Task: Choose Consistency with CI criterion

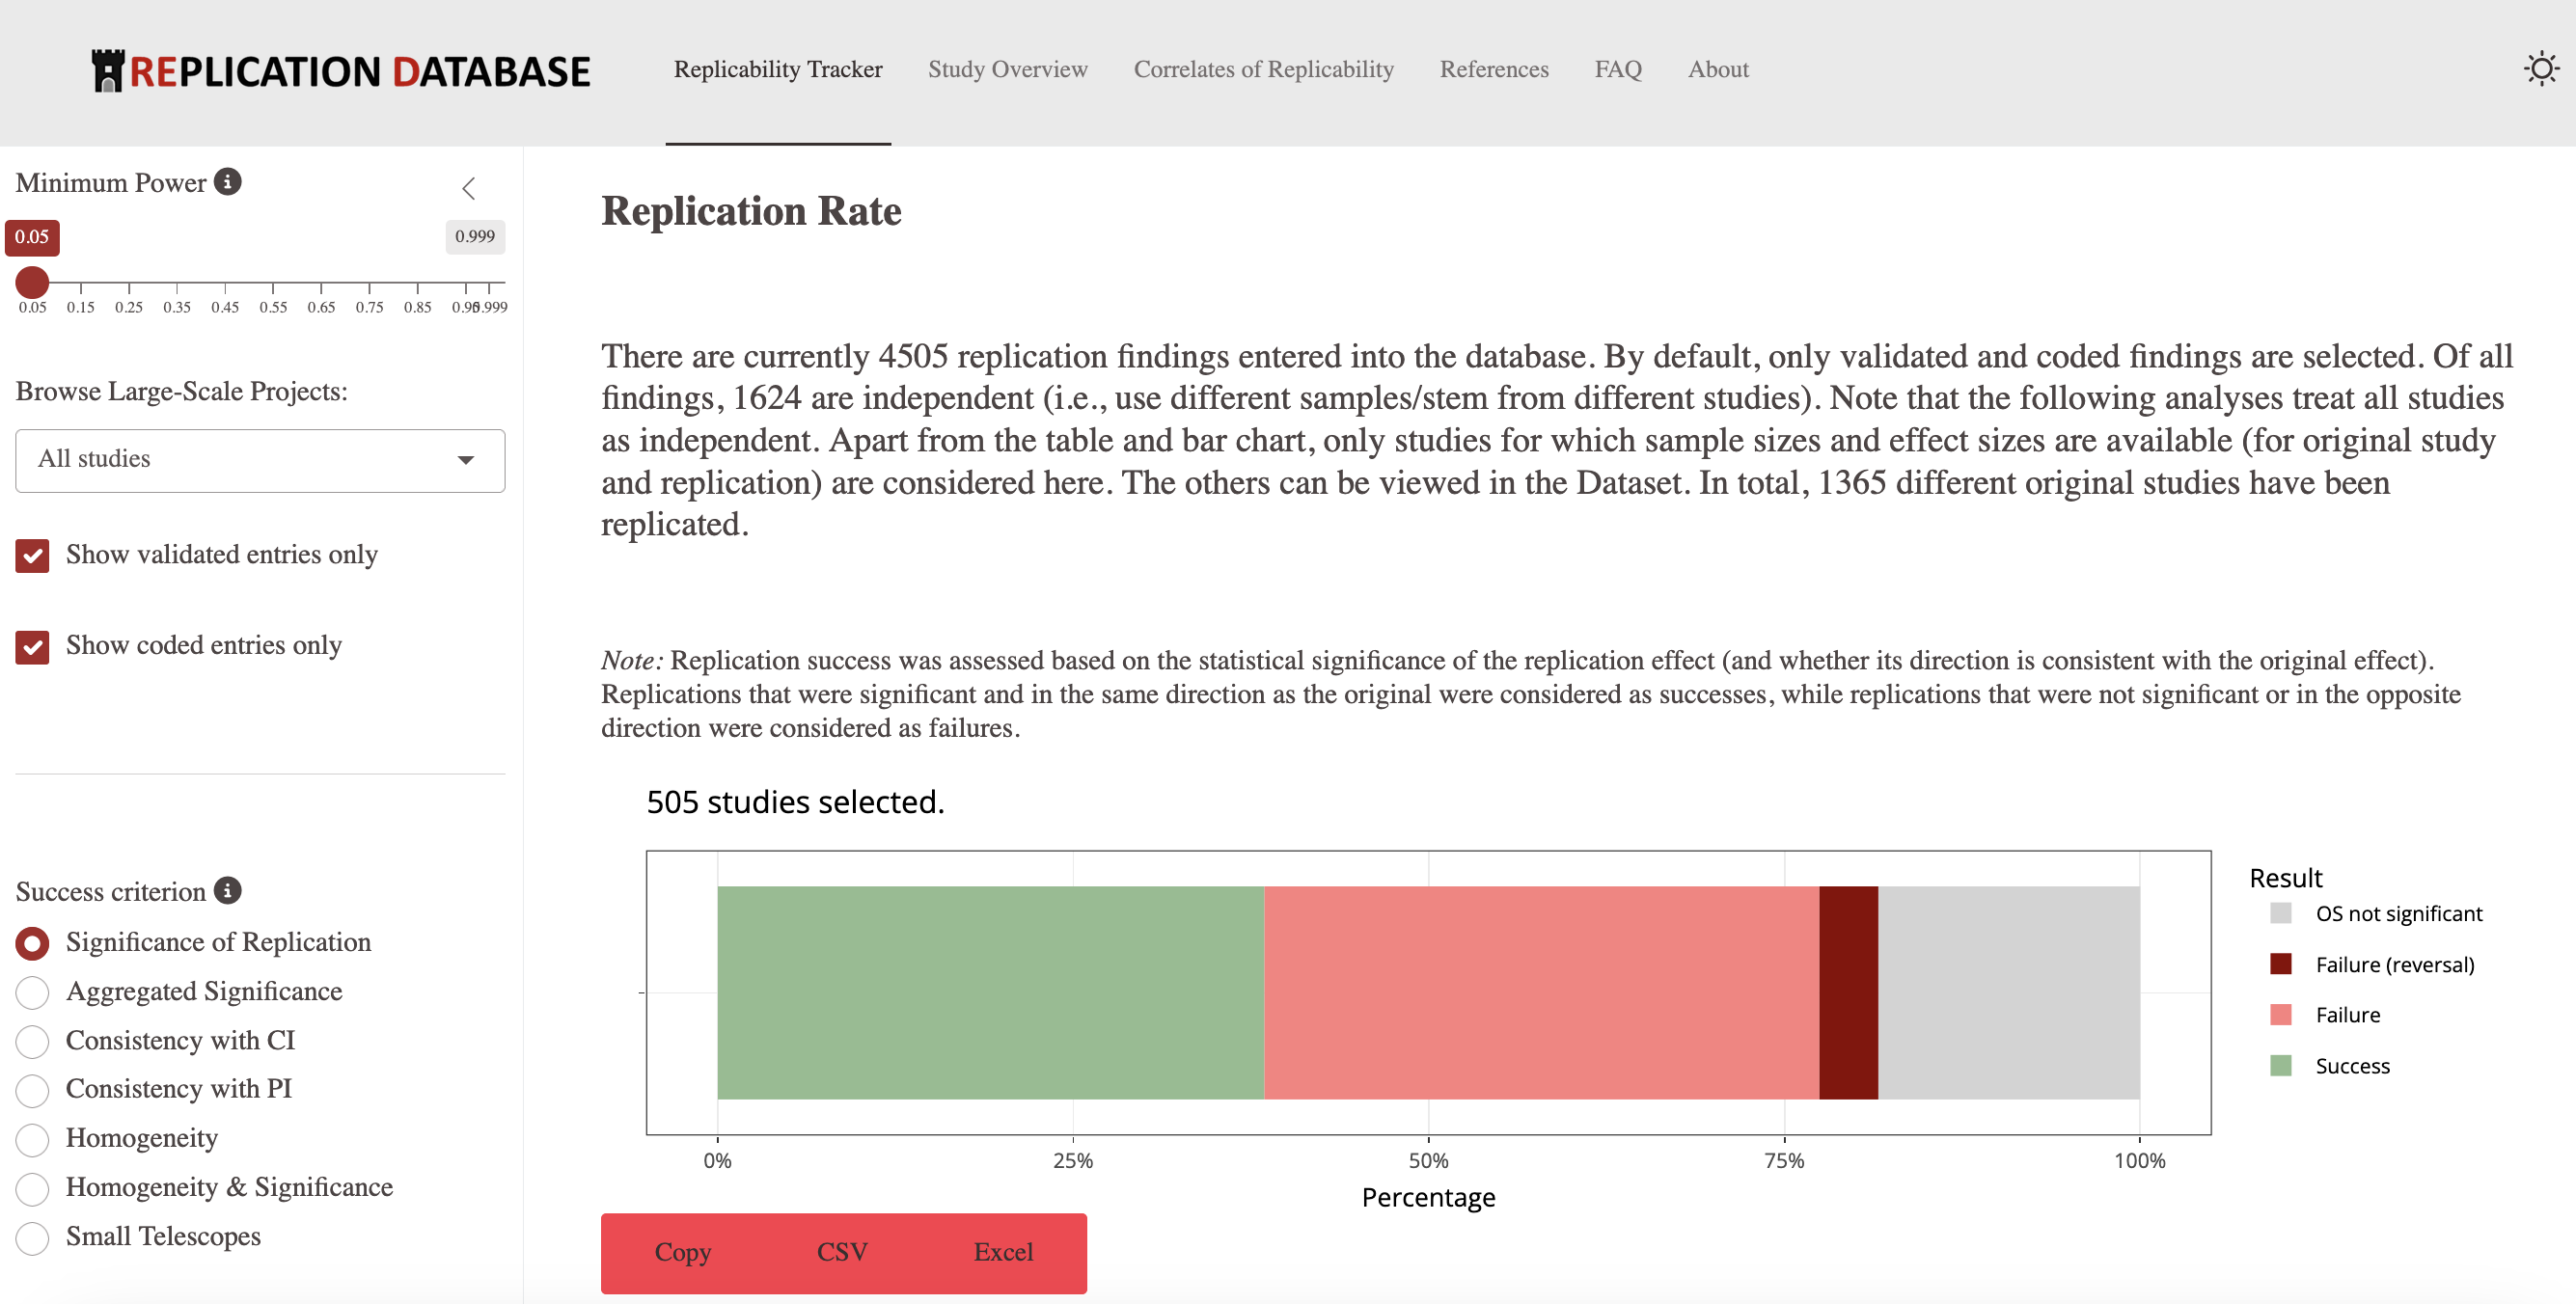Action: (32, 1042)
